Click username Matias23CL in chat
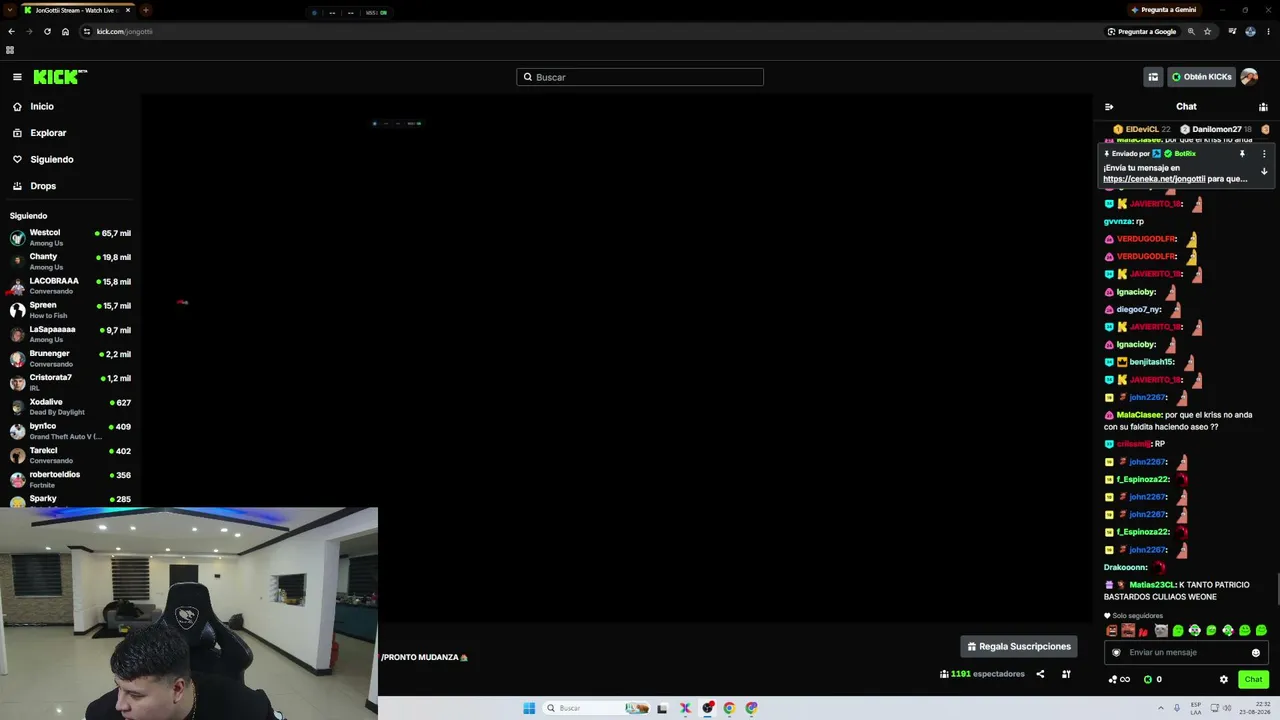Image resolution: width=1280 pixels, height=720 pixels. click(x=1152, y=585)
